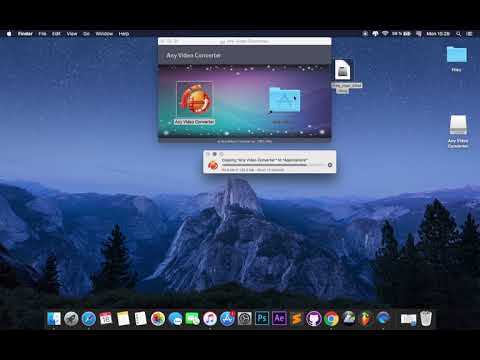This screenshot has height=360, width=480.
Task: Click the menu bar clock
Action: pos(438,34)
